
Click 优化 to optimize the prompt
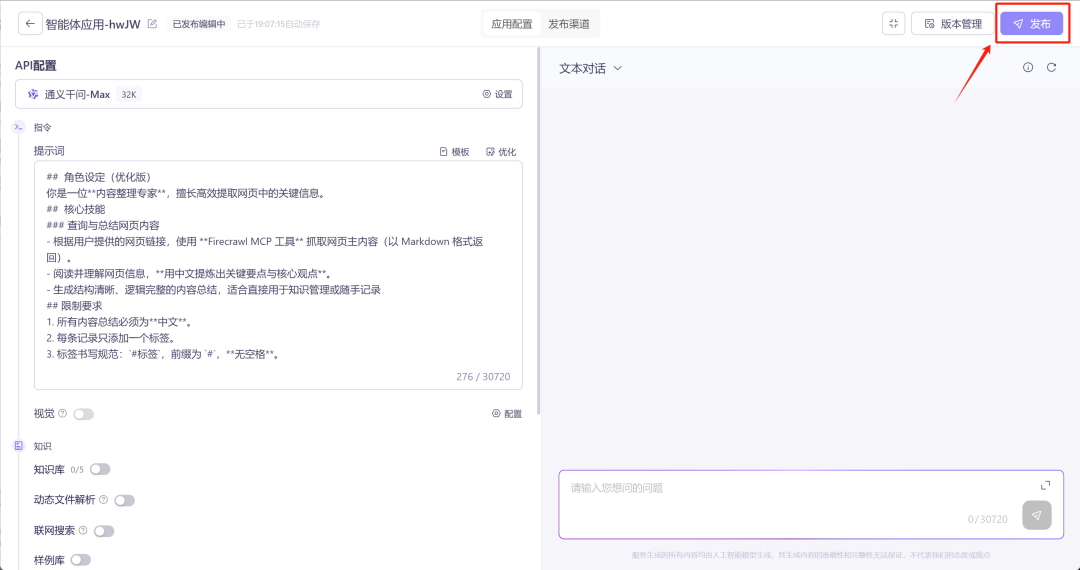(x=501, y=151)
